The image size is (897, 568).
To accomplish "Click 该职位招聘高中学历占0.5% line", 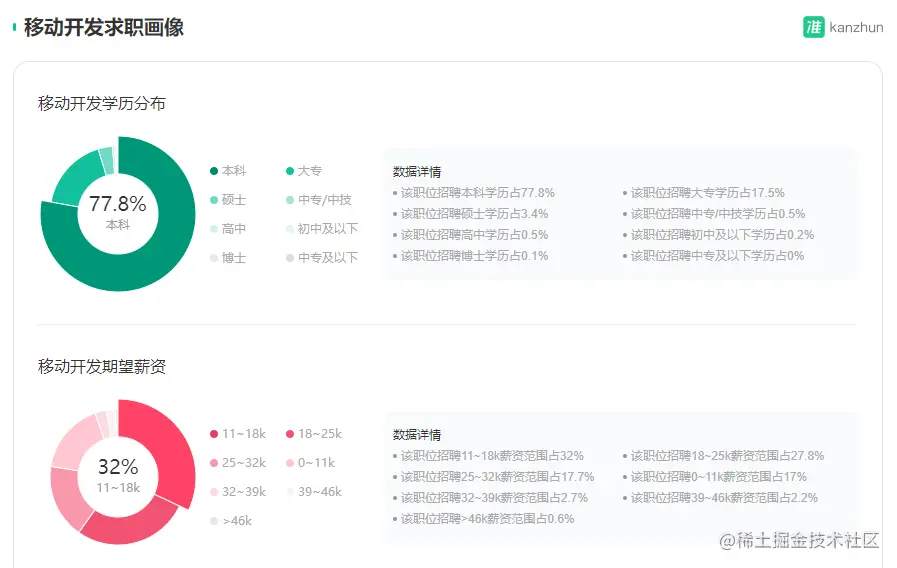I will (470, 235).
